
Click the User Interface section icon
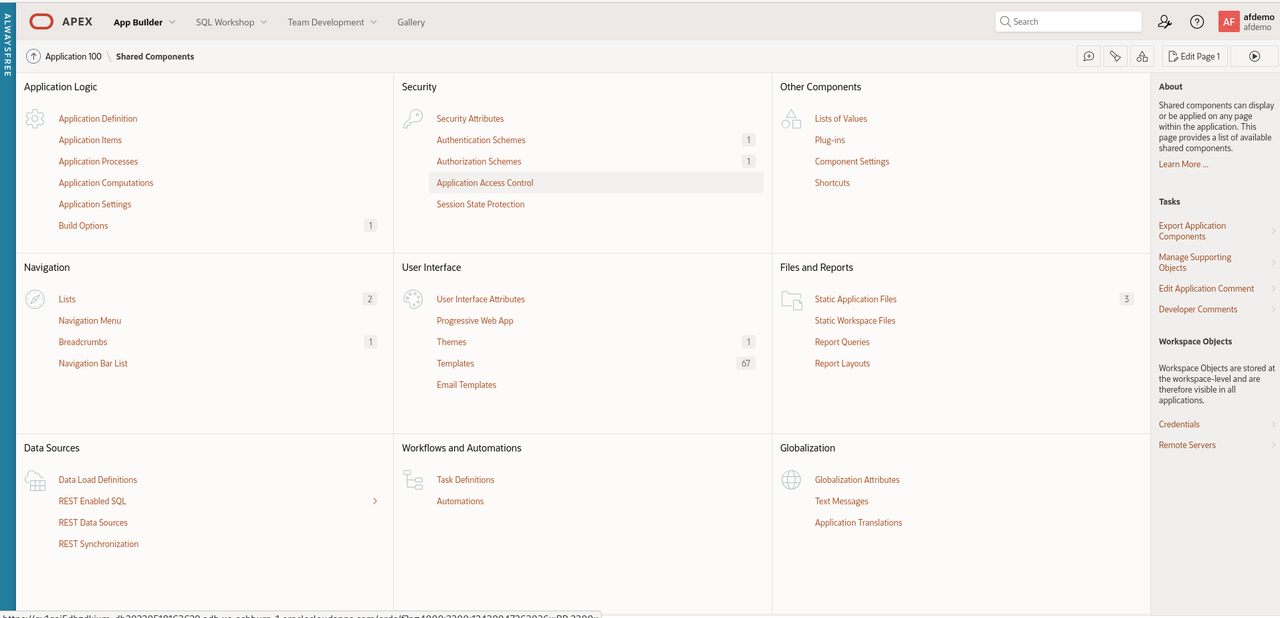413,298
